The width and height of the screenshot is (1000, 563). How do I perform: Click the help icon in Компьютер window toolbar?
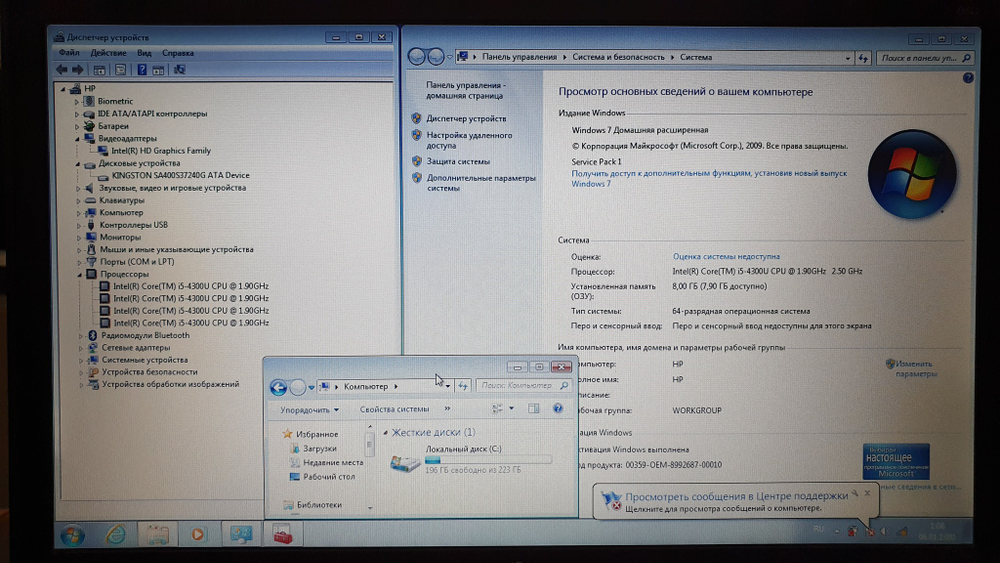click(558, 409)
